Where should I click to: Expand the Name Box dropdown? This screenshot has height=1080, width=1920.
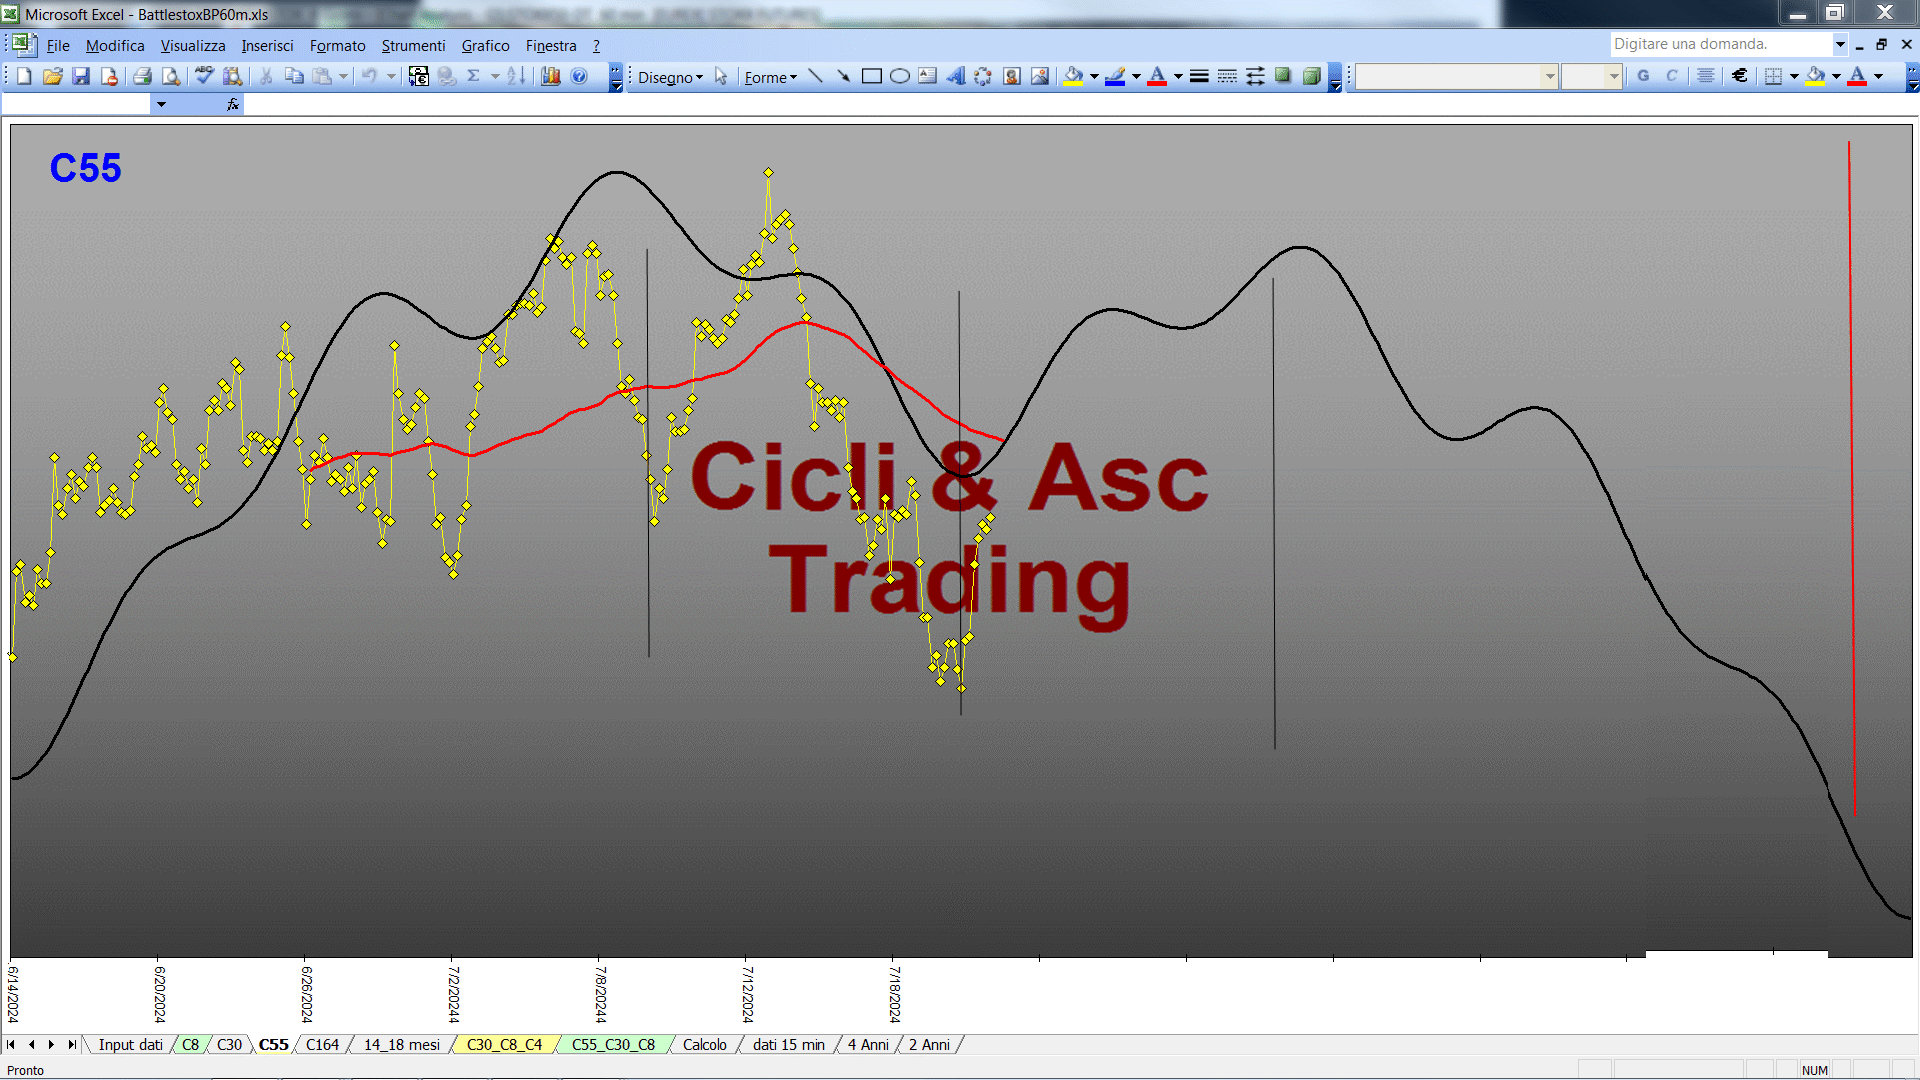coord(161,104)
